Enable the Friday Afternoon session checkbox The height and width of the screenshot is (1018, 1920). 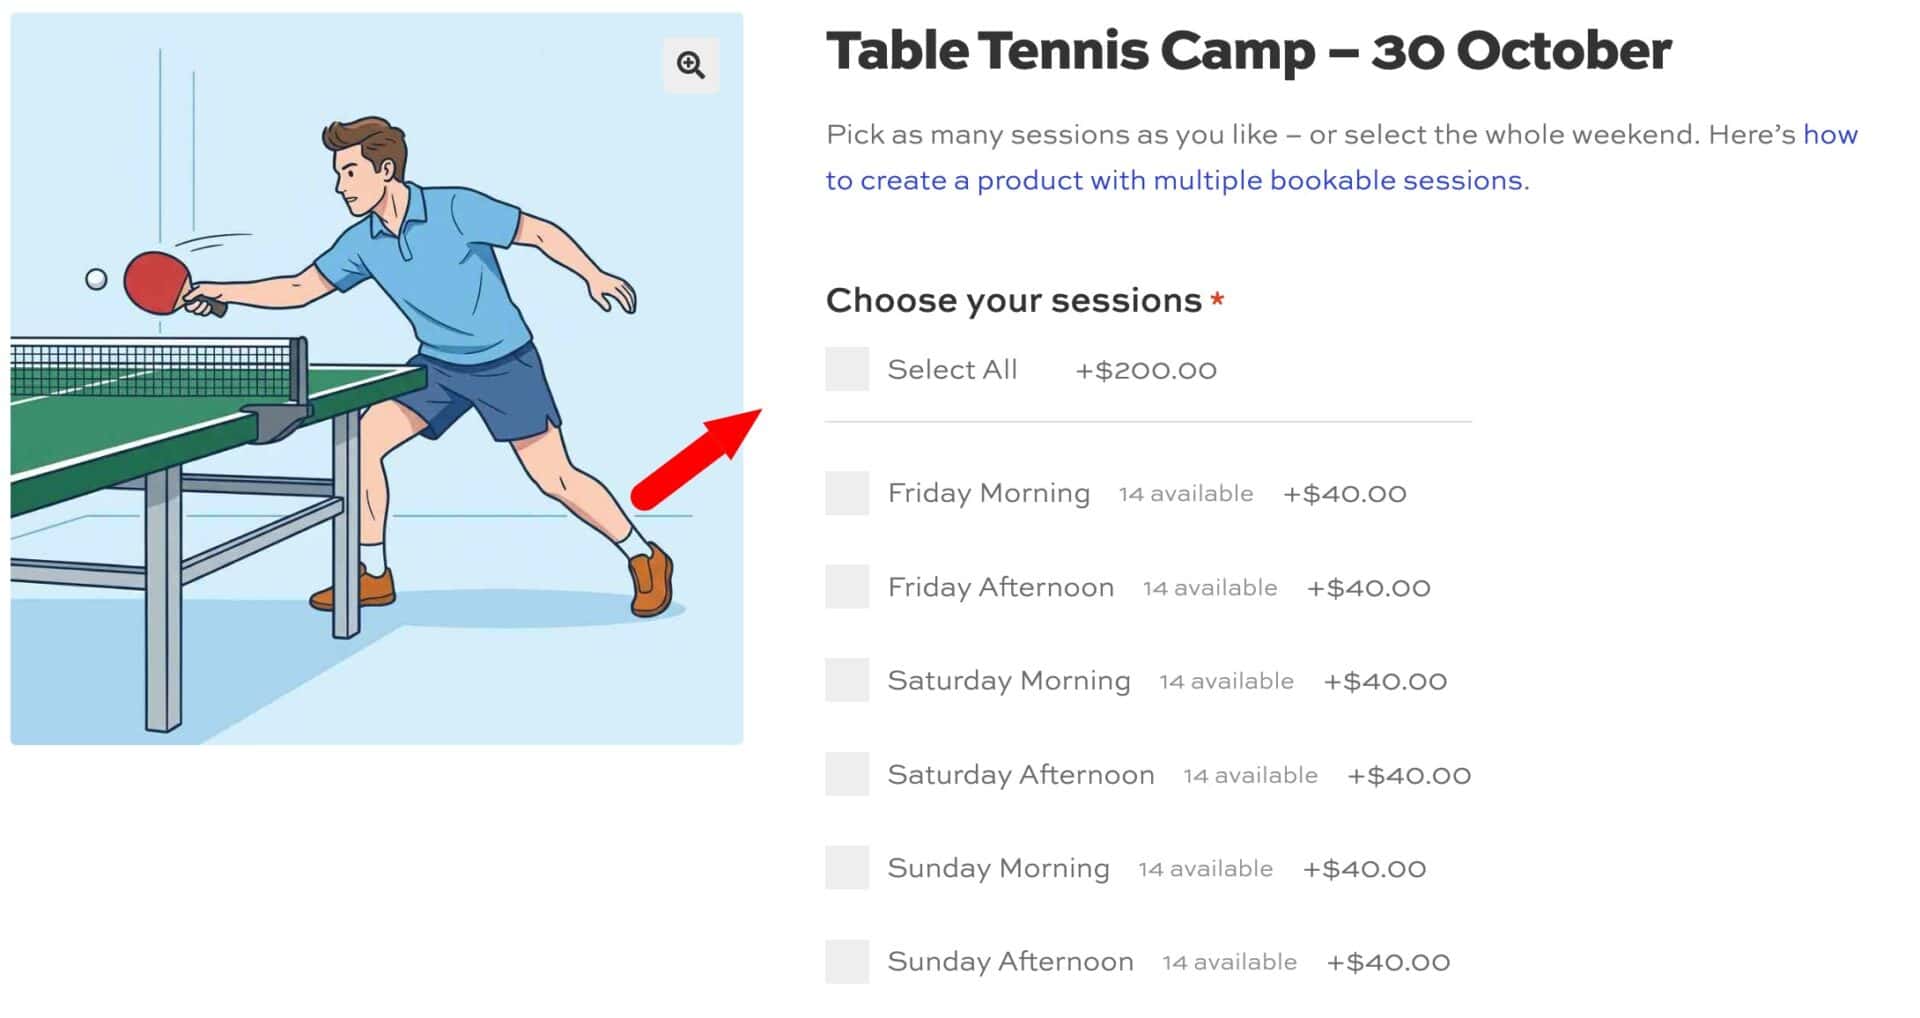point(847,587)
